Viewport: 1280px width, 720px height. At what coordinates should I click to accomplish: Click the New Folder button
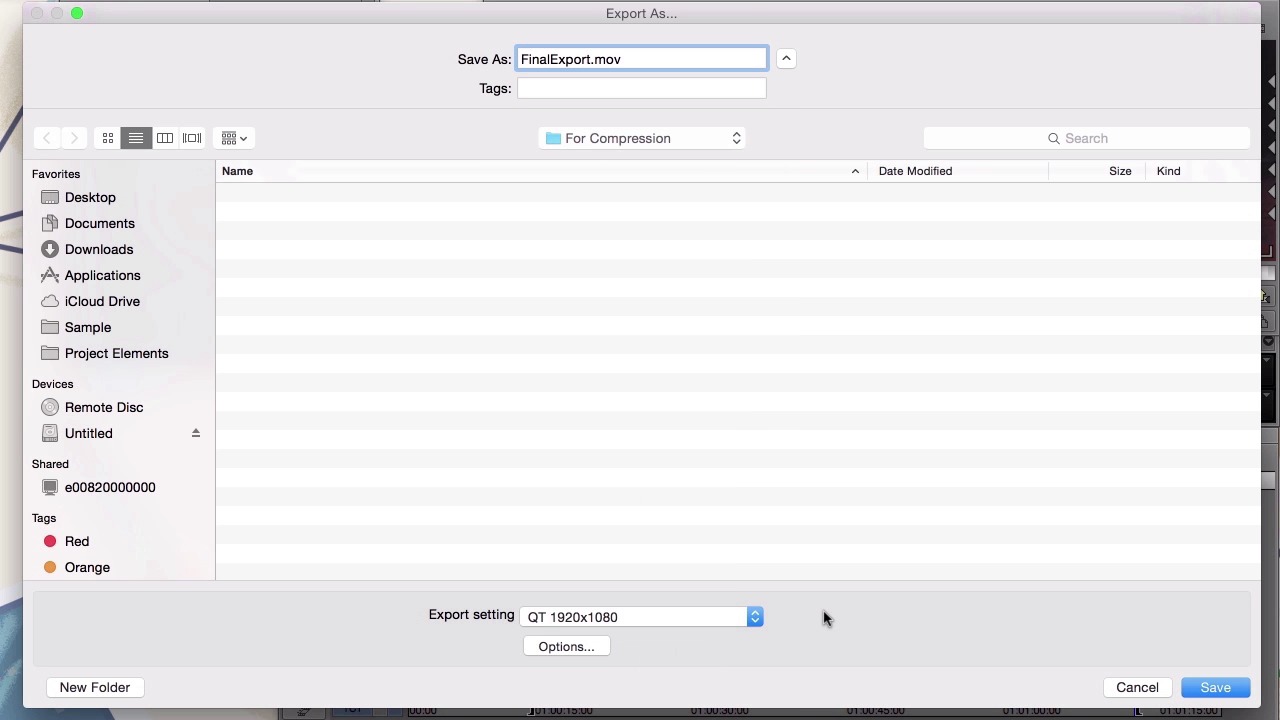95,687
